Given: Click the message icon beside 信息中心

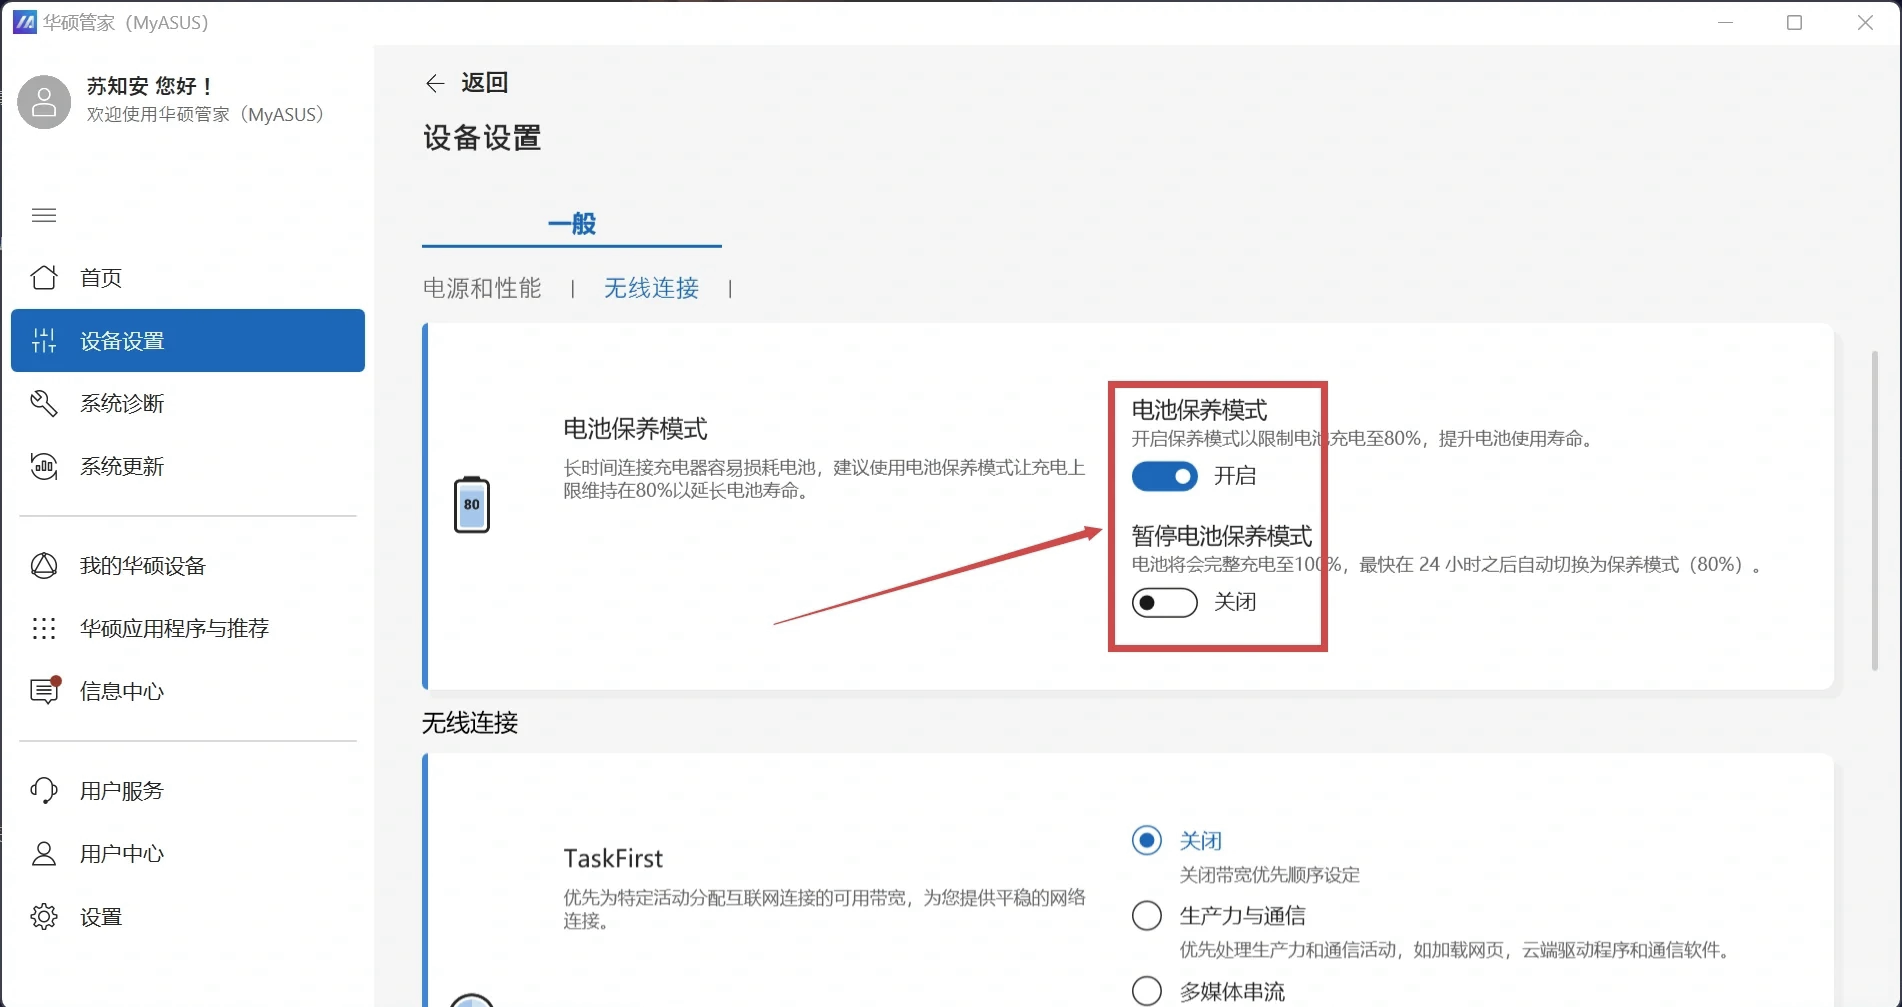Looking at the screenshot, I should pos(45,690).
